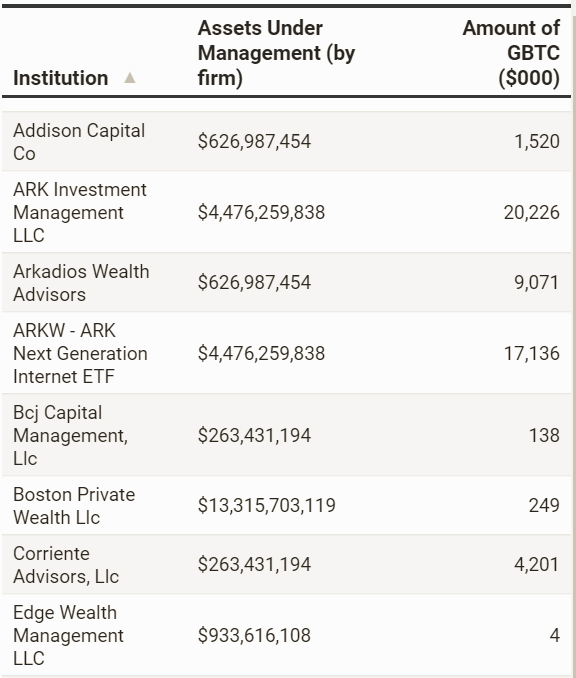Sort by Institution column header

click(x=61, y=78)
